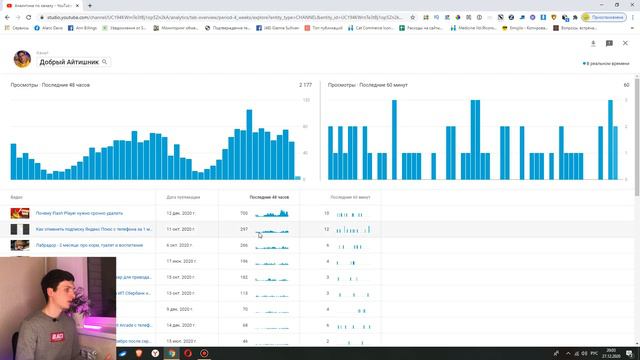Click the browser back arrow
Image resolution: width=640 pixels, height=360 pixels.
point(7,17)
